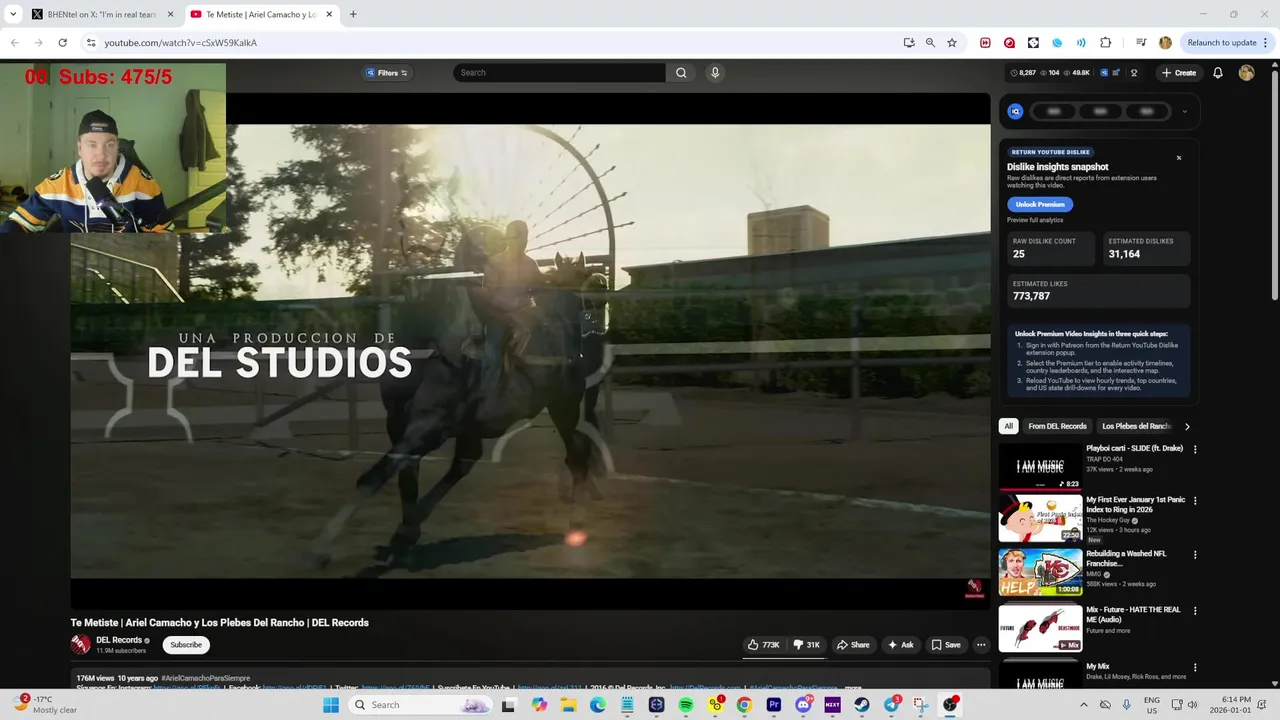Open options for Rebuilding a Washed NFL video
Viewport: 1280px width, 720px height.
point(1195,555)
